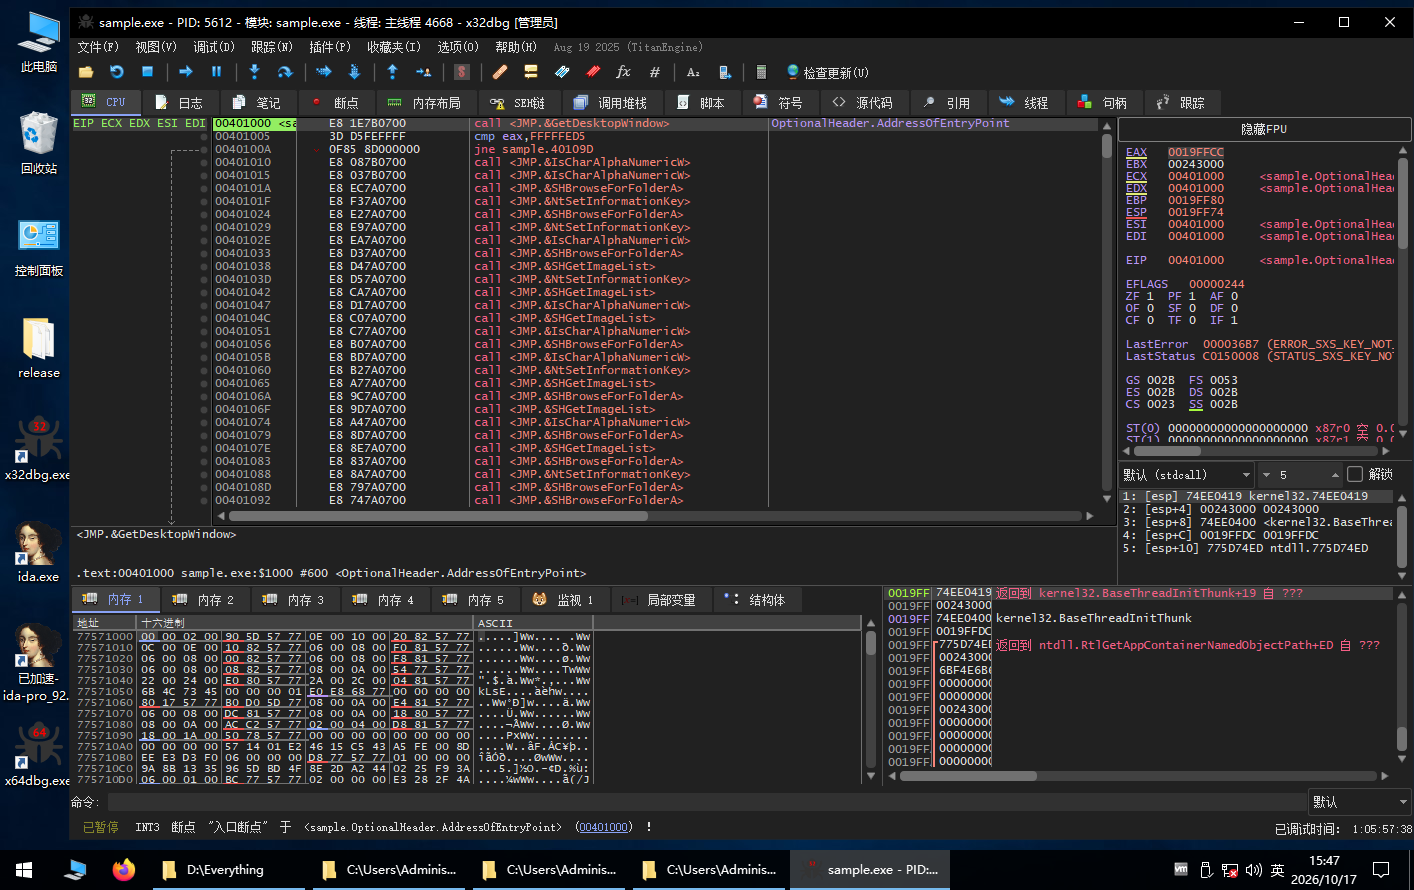The height and width of the screenshot is (890, 1414).
Task: Click the command input field
Action: click(706, 802)
